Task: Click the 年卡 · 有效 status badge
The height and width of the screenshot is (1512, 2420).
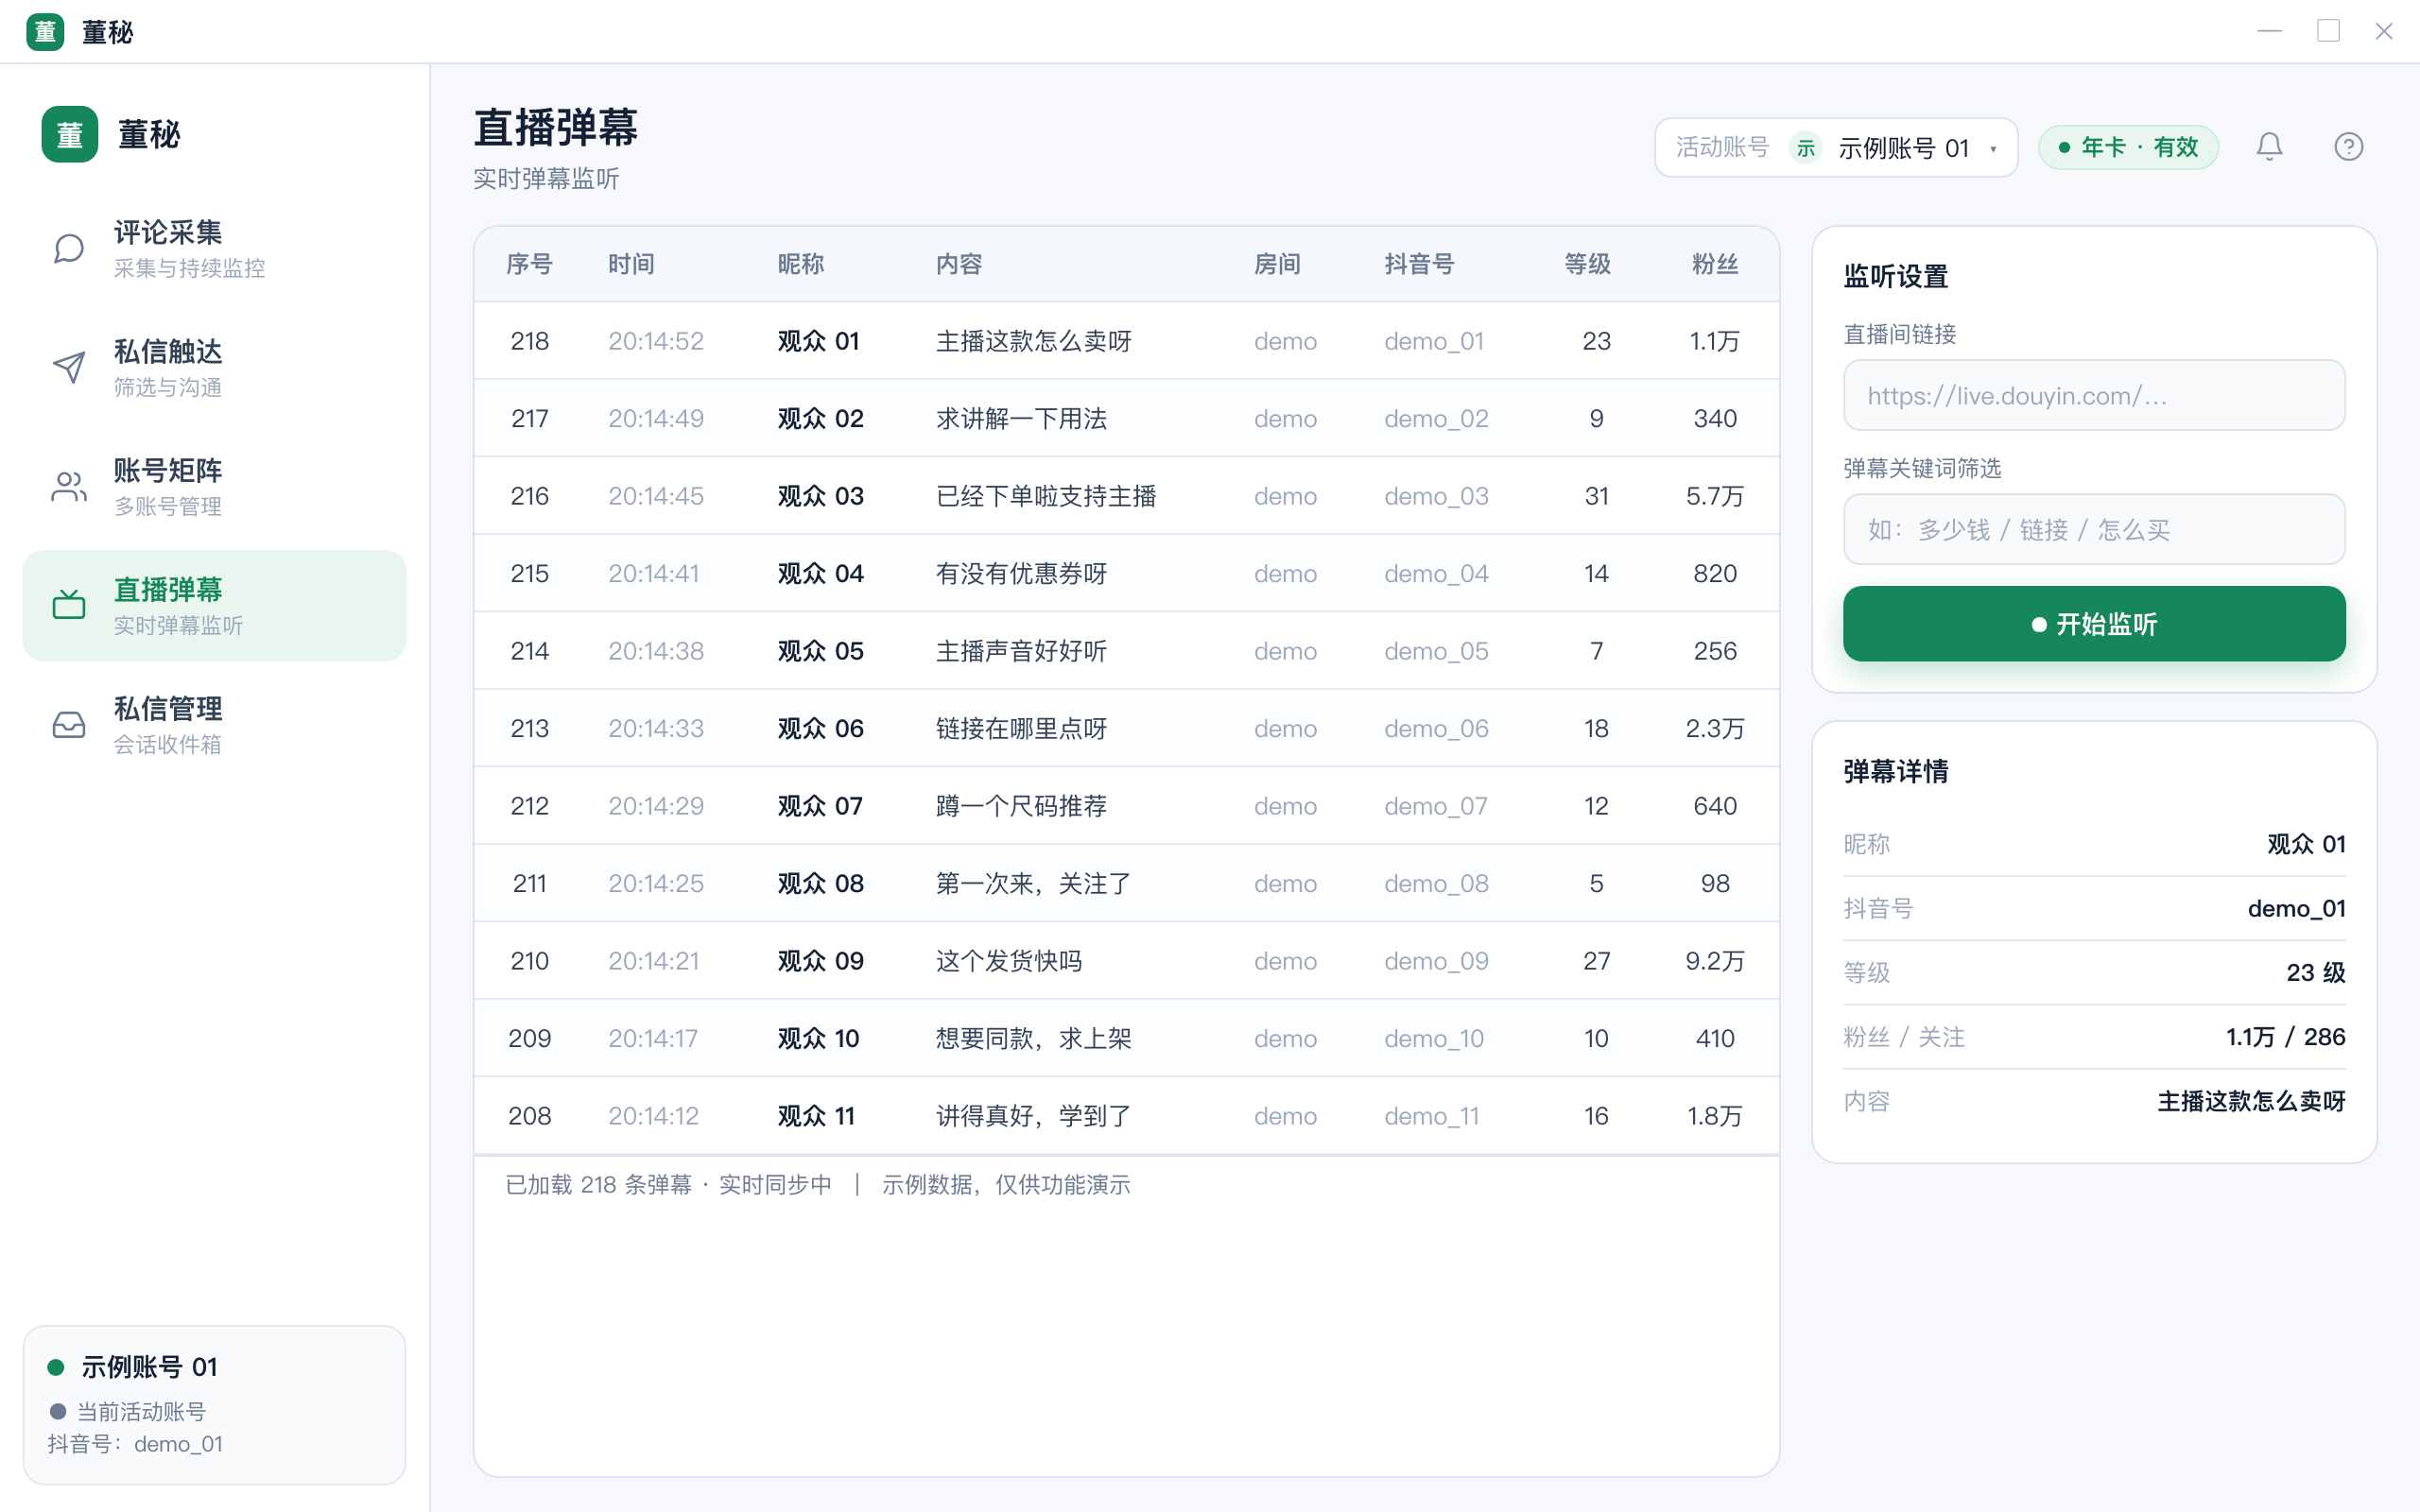Action: [x=2128, y=148]
